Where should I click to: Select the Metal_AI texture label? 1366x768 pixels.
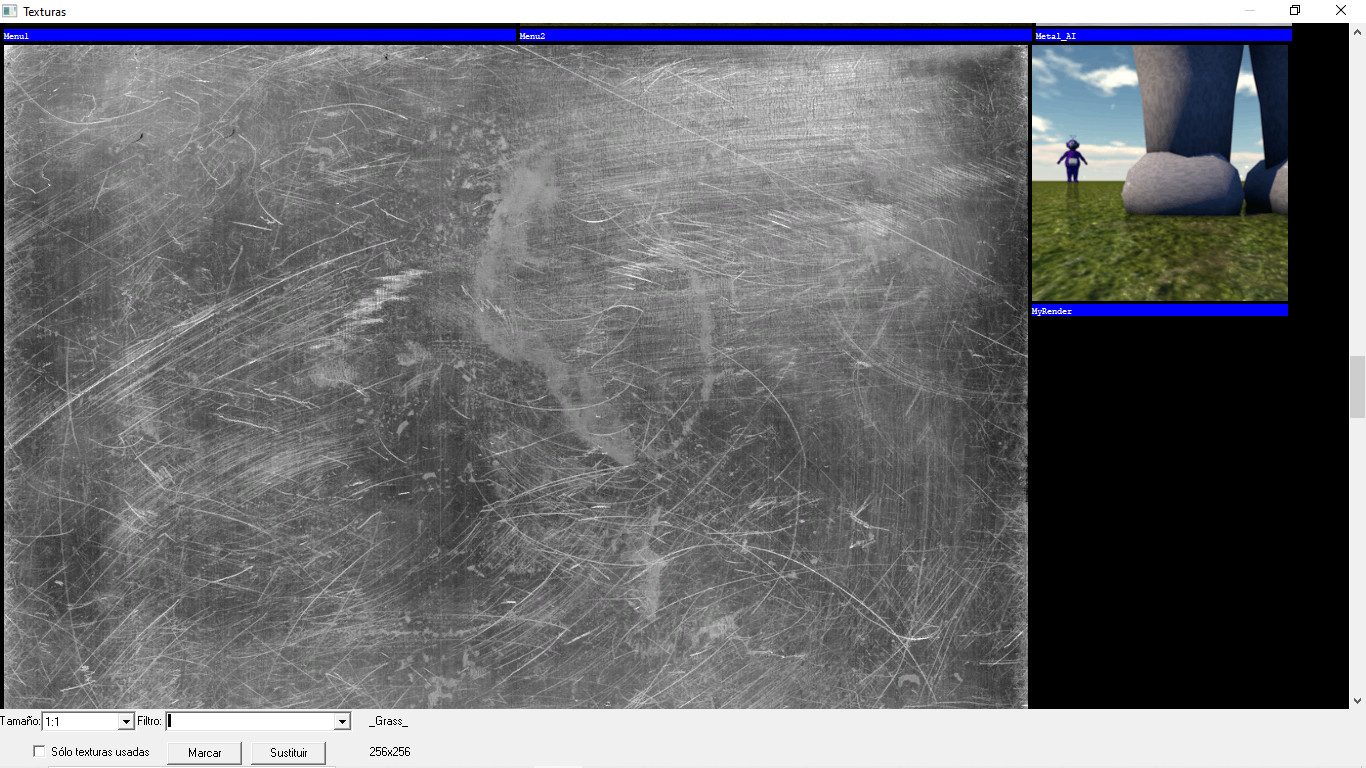coord(1162,36)
